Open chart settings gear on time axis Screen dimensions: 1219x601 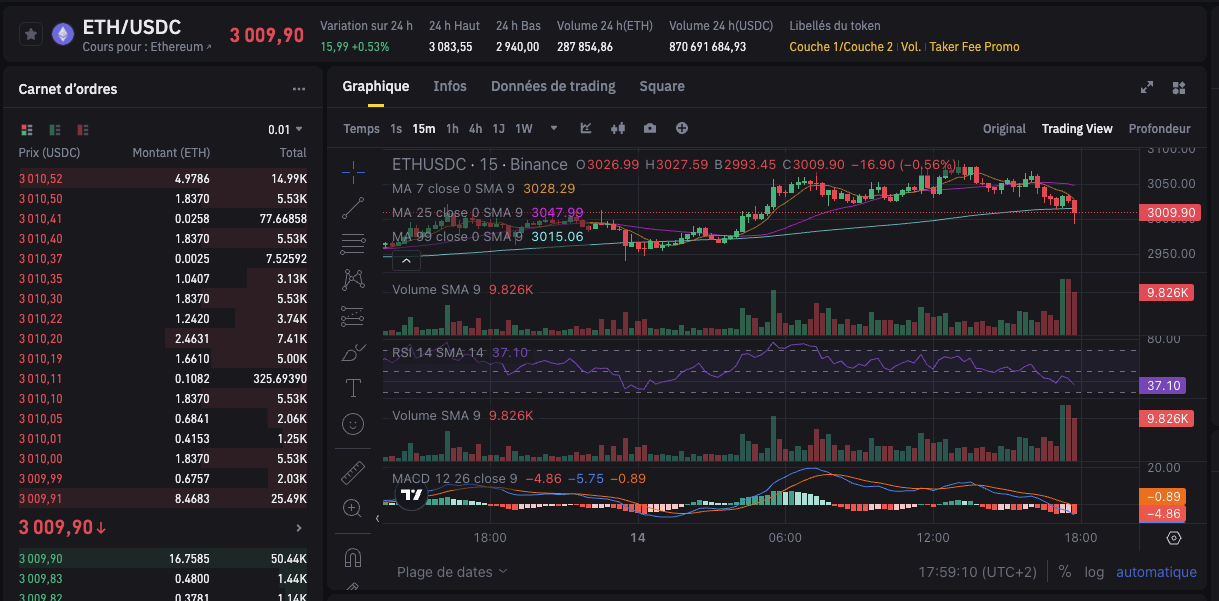tap(1174, 537)
